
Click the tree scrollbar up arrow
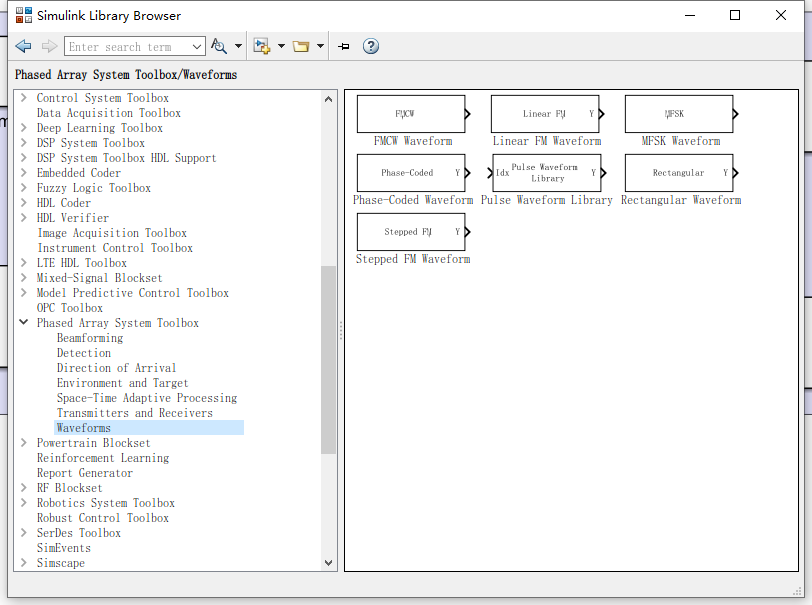click(x=328, y=99)
